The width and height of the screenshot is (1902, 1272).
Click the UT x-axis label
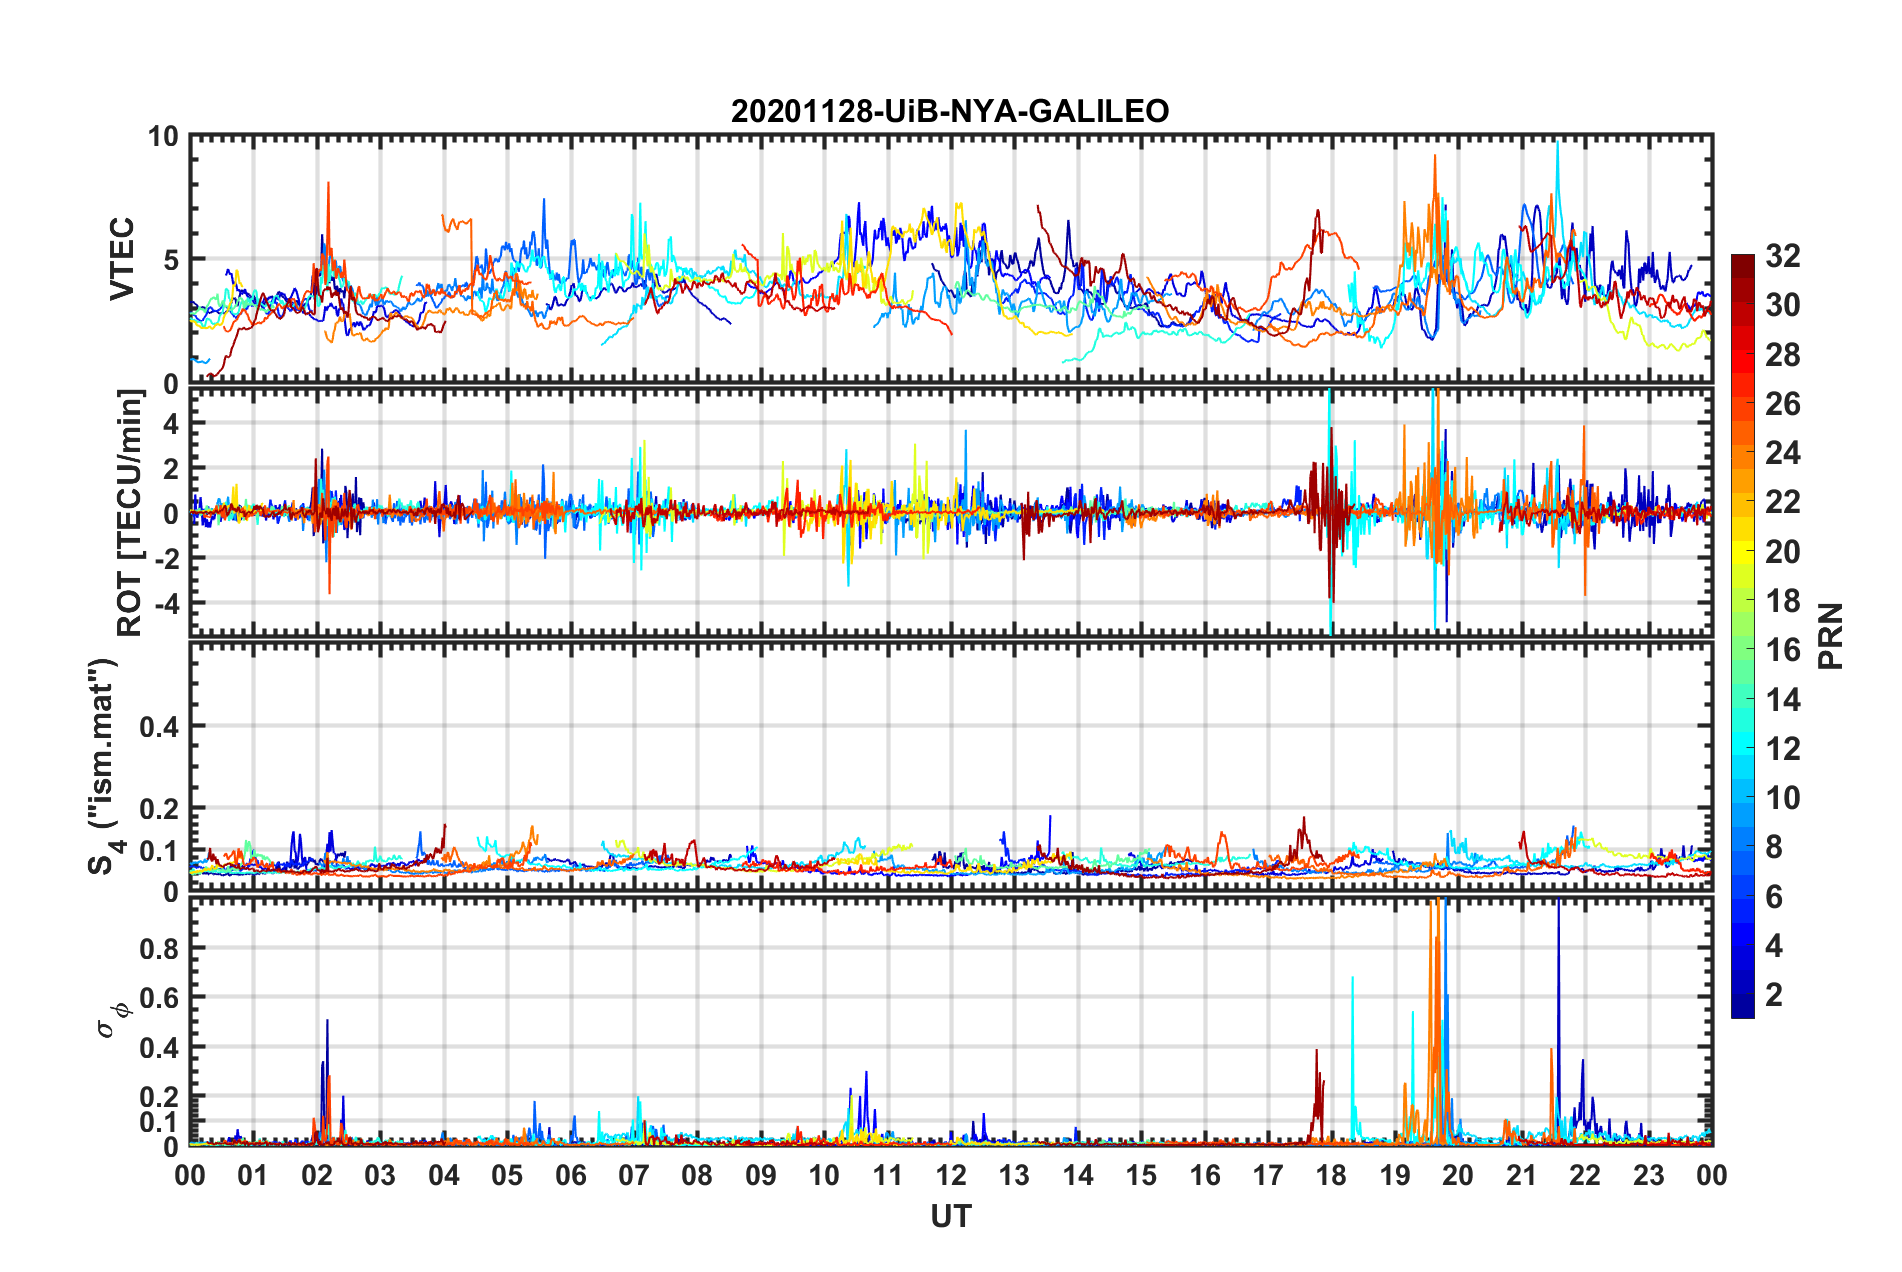coord(950,1216)
